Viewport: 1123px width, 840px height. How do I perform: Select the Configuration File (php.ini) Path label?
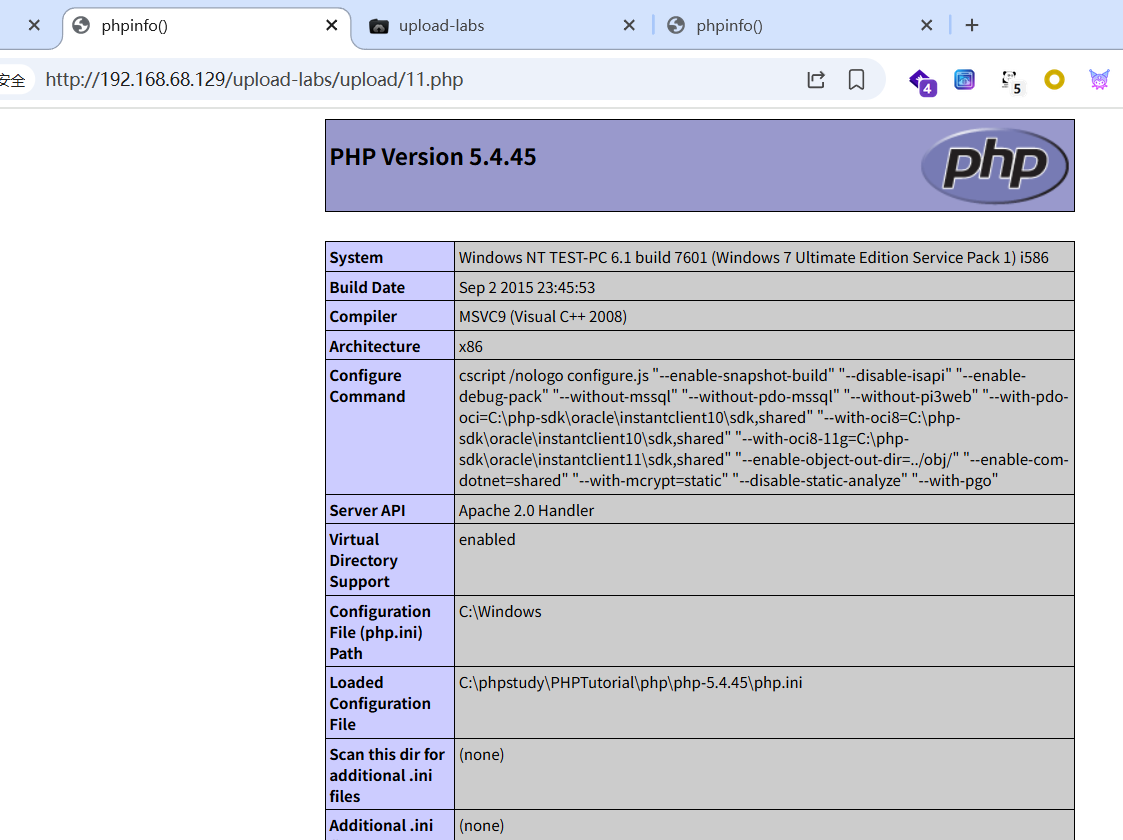(x=380, y=632)
